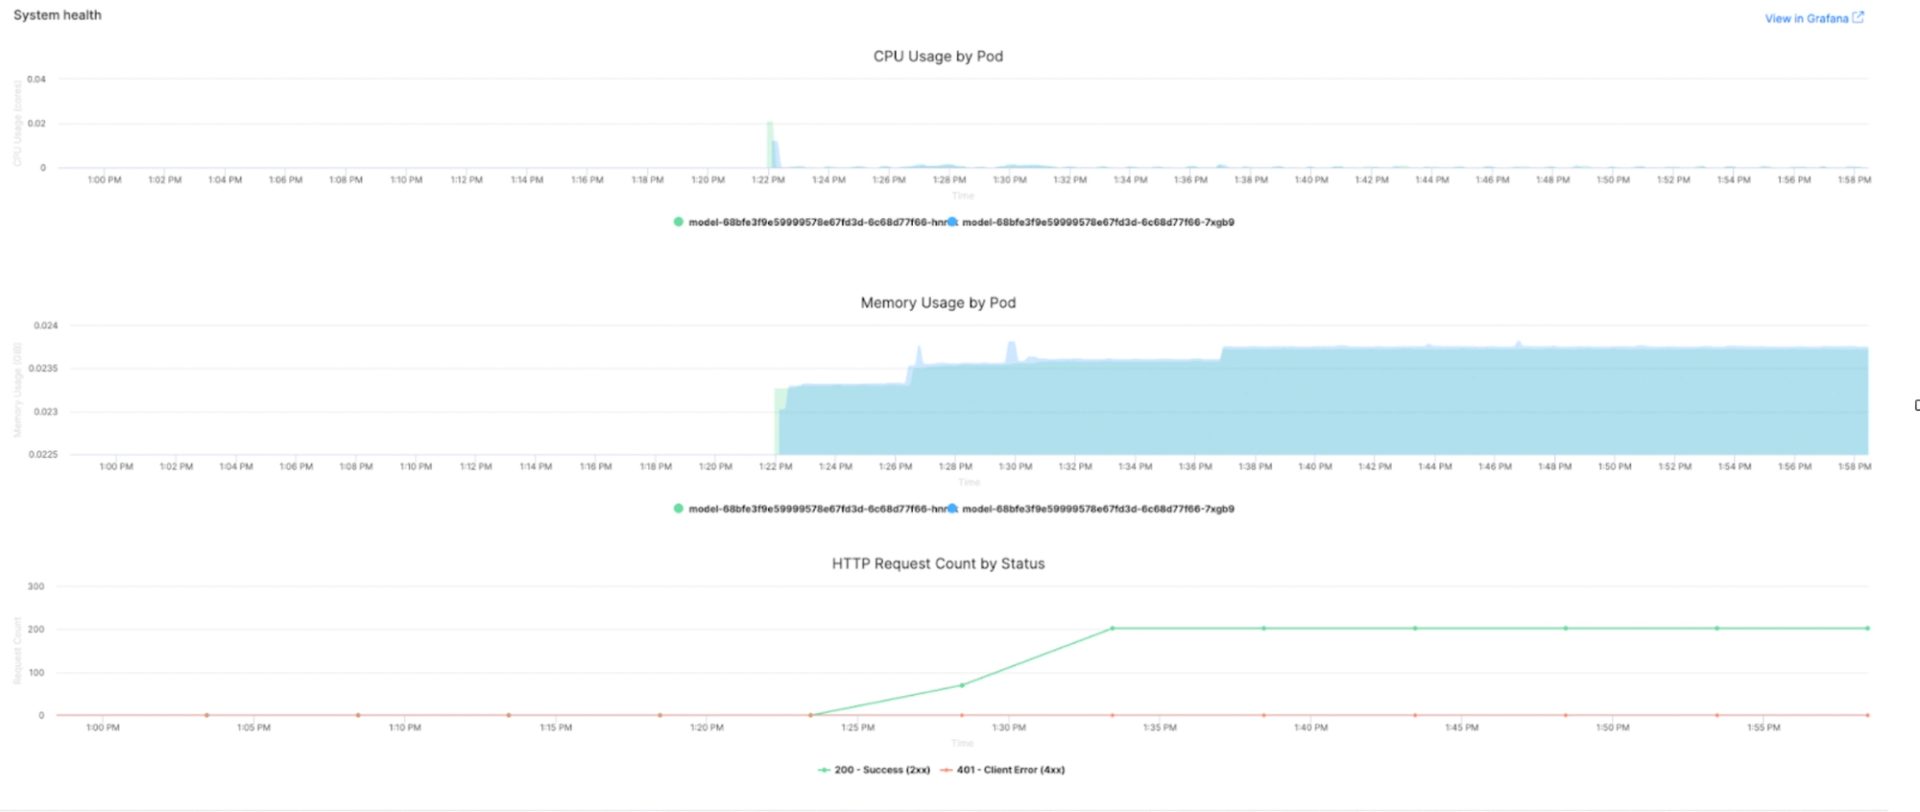This screenshot has width=1920, height=812.
Task: Click the last green success point at chart's right edge
Action: 1867,628
